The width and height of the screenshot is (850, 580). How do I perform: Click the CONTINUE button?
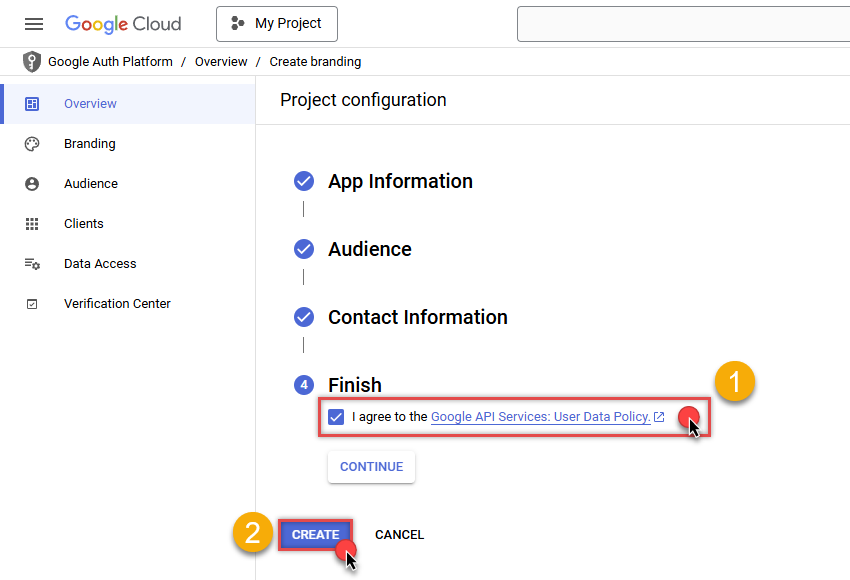point(371,467)
